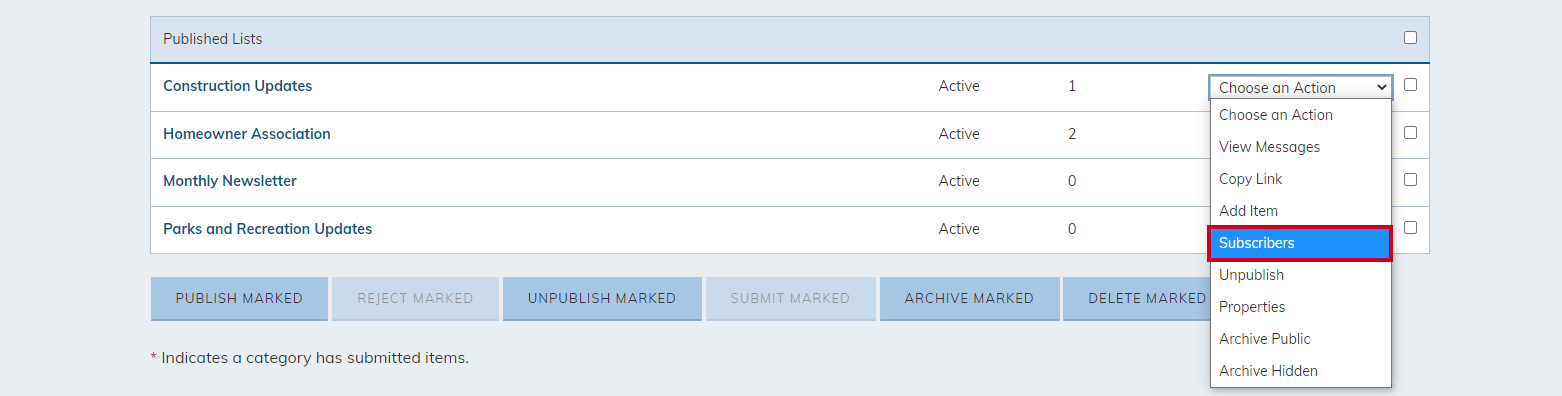Screen dimensions: 1562x396
Task: Click the Archive Marked button
Action: click(969, 298)
